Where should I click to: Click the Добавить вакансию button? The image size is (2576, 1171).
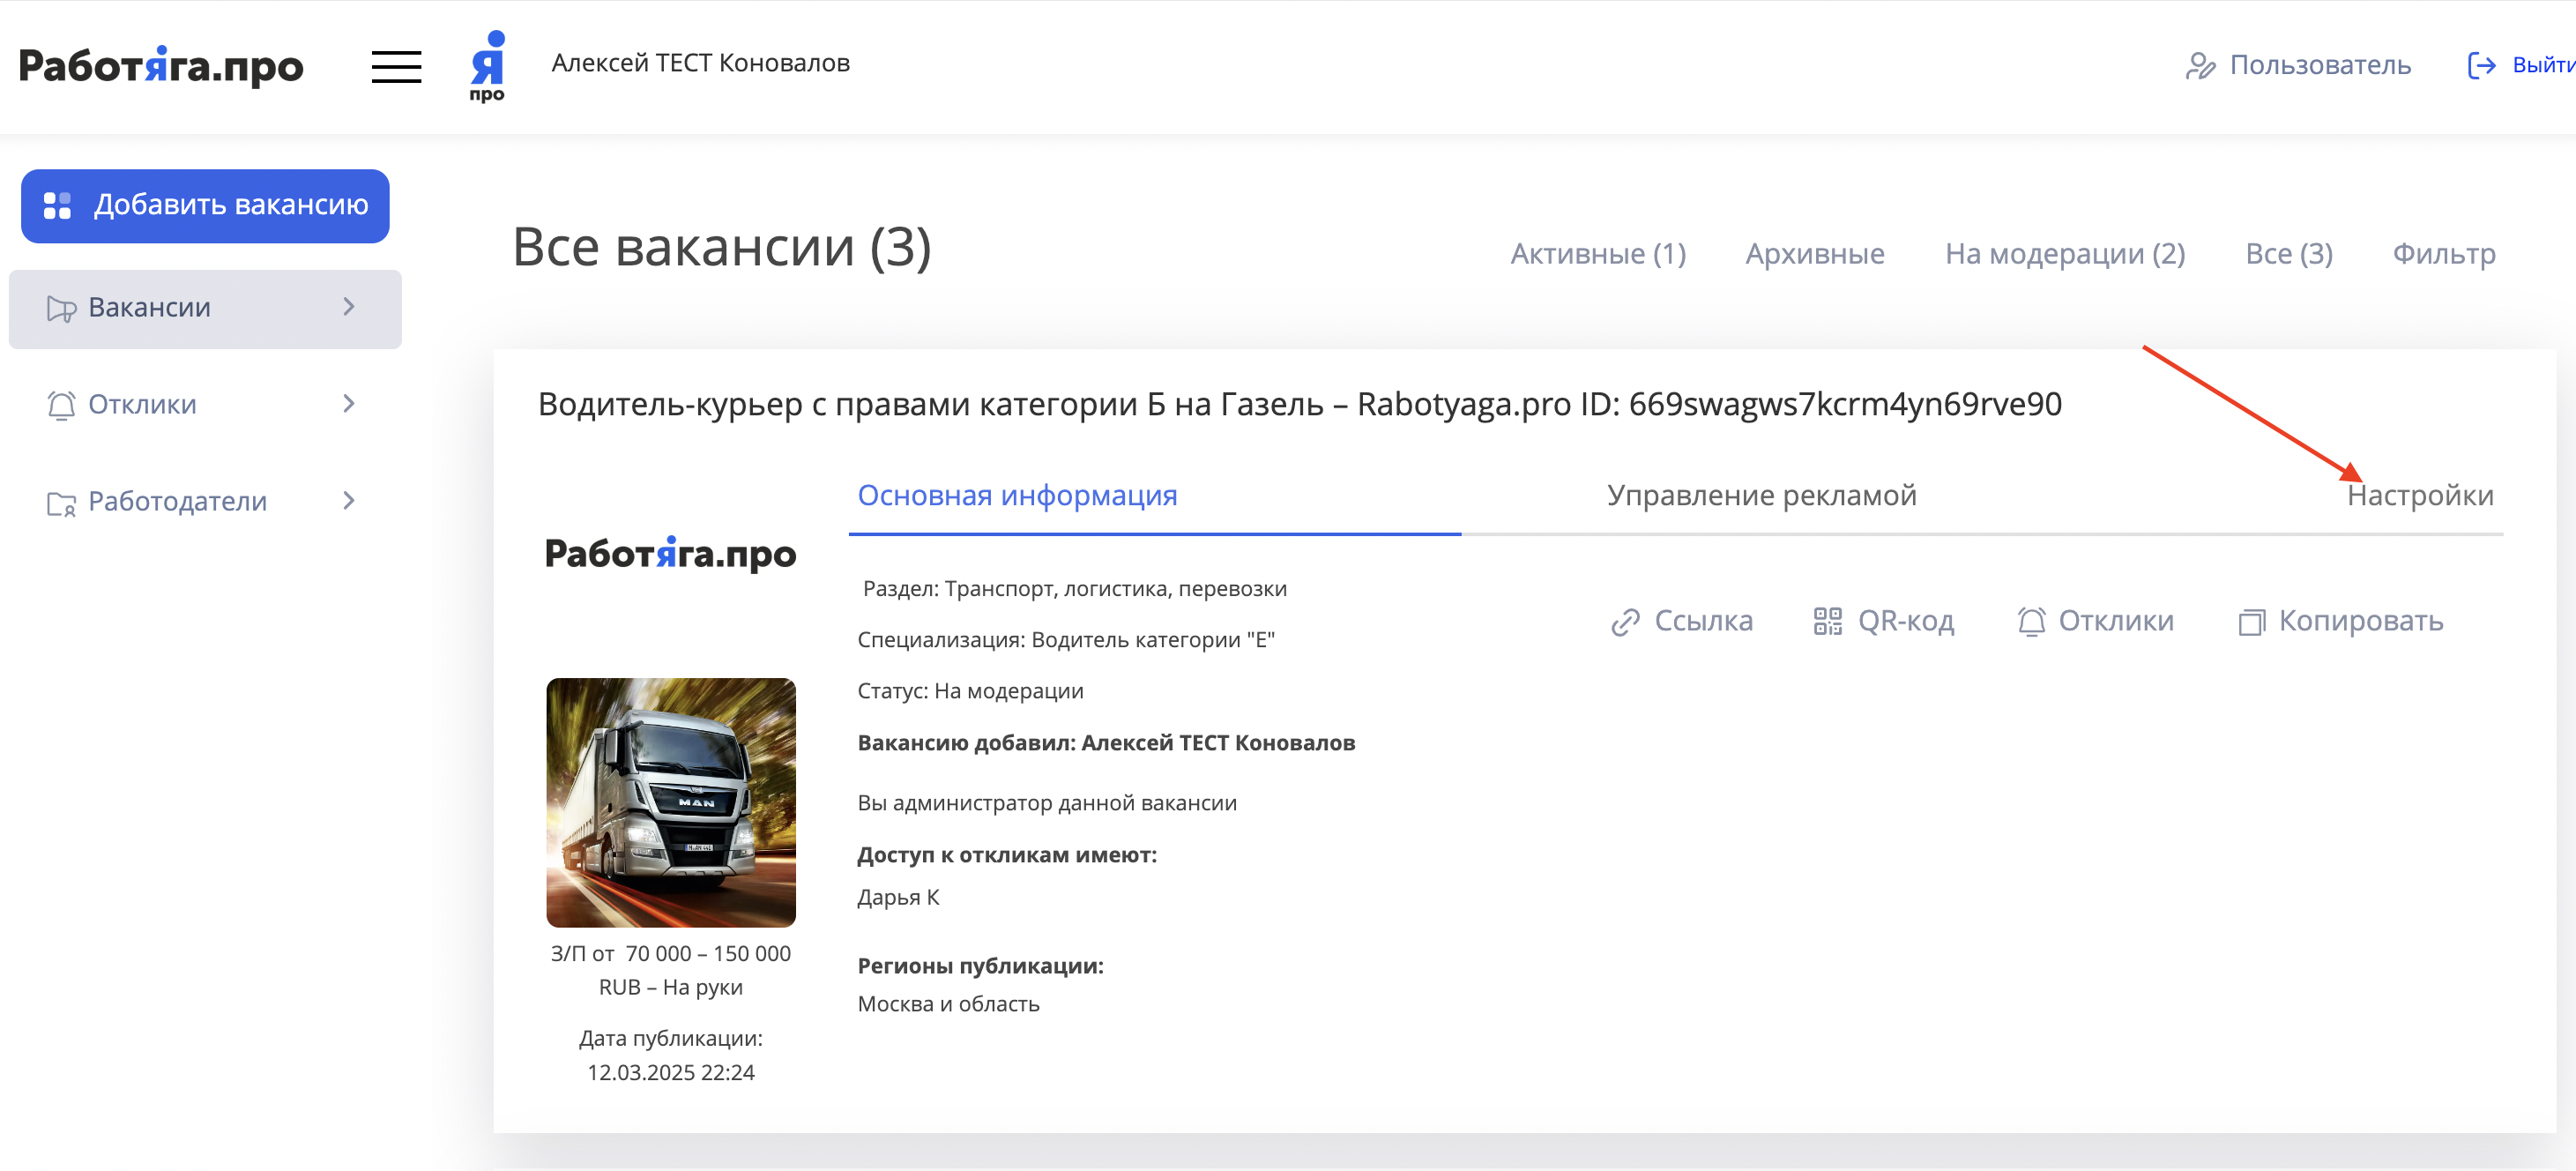(x=205, y=206)
